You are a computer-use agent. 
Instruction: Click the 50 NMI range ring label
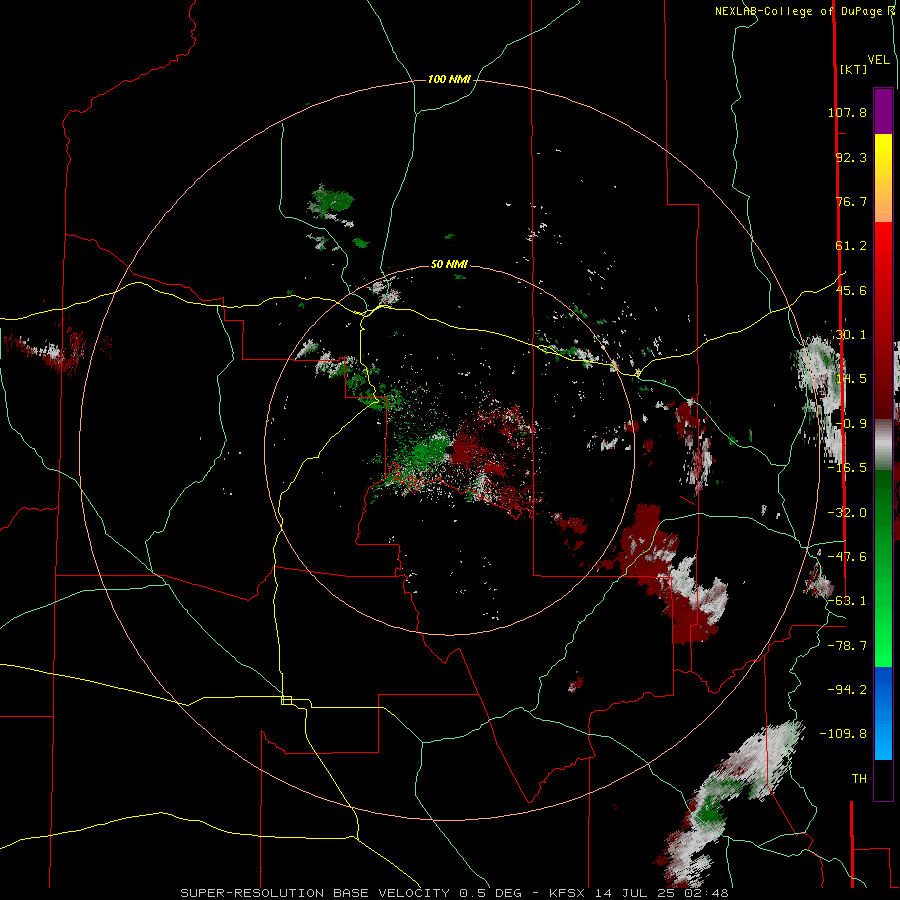point(449,264)
